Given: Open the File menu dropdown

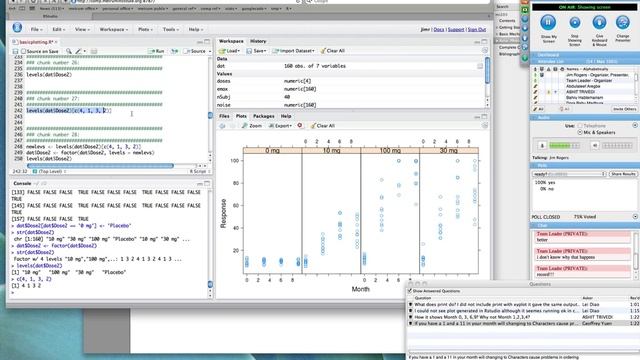Looking at the screenshot, I should 36,29.
